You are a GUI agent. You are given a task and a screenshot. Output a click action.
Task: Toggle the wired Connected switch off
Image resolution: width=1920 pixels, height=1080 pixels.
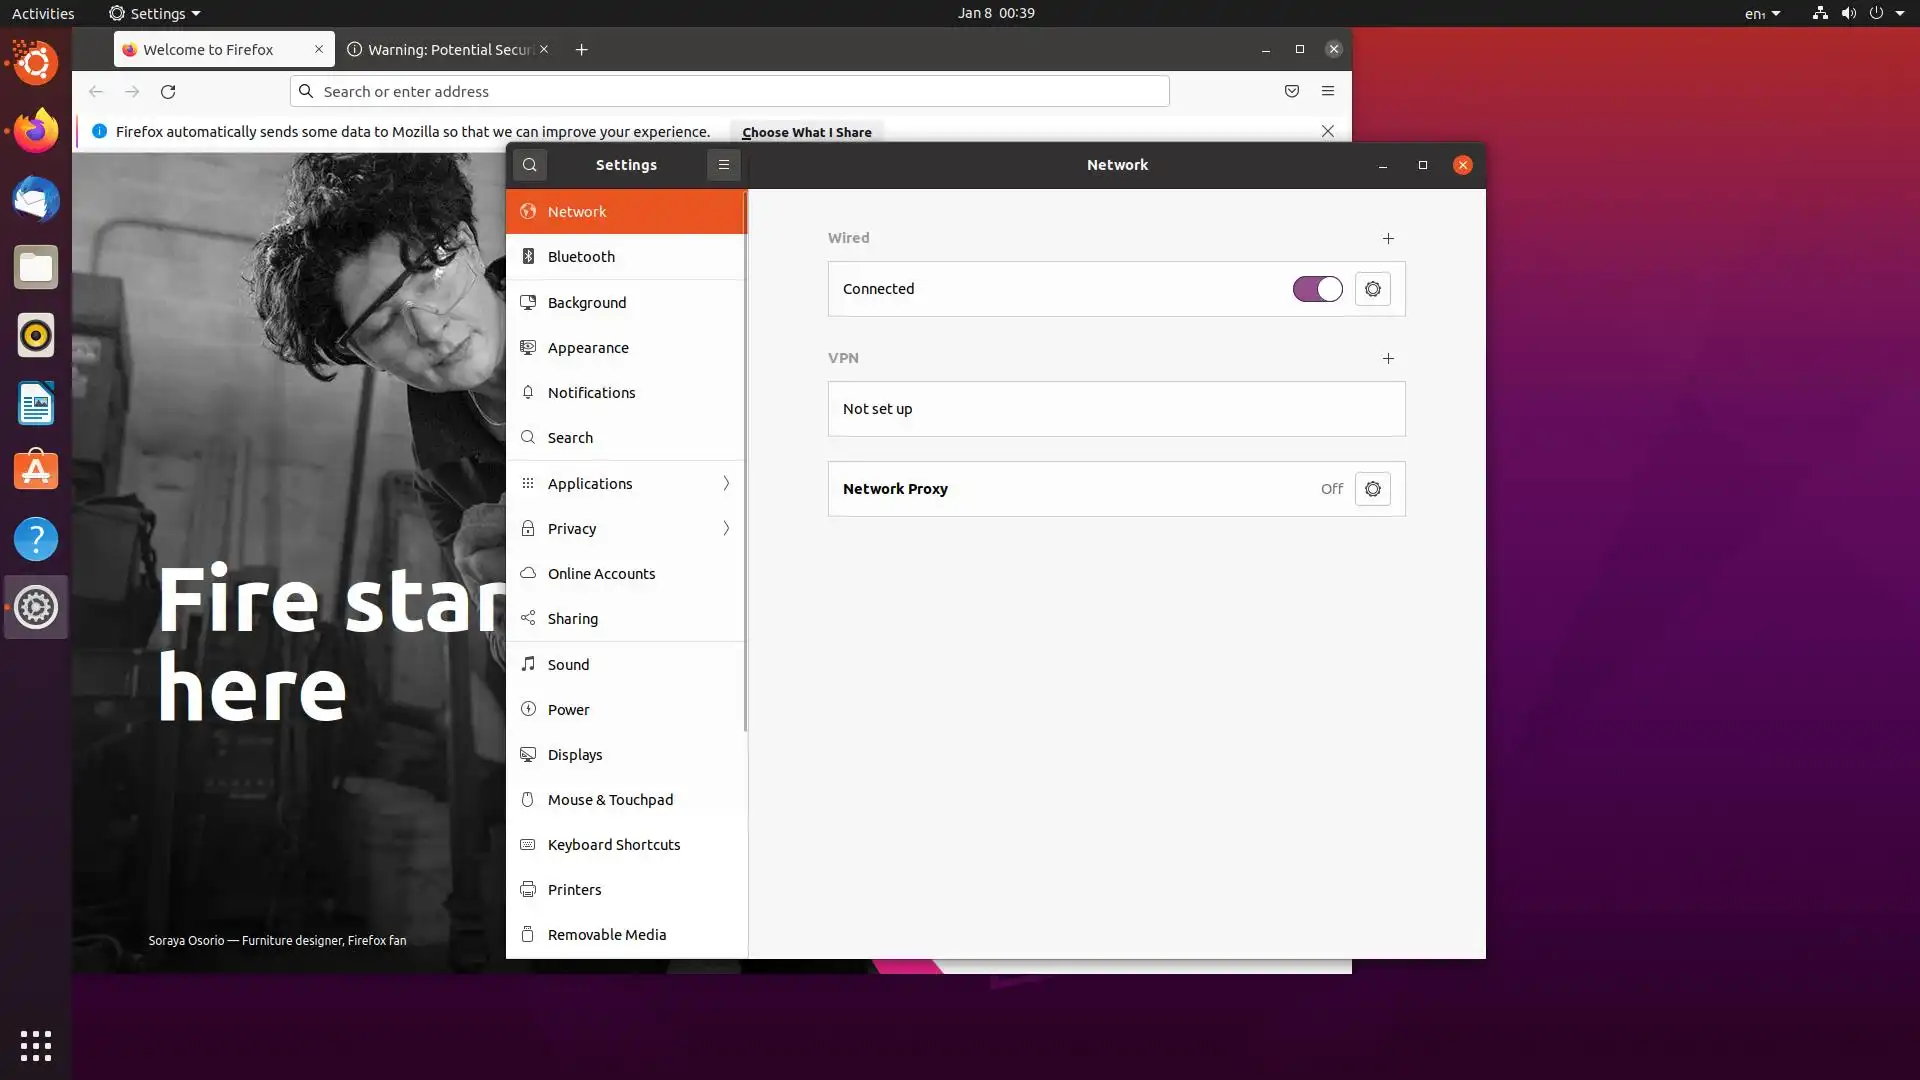click(1317, 289)
